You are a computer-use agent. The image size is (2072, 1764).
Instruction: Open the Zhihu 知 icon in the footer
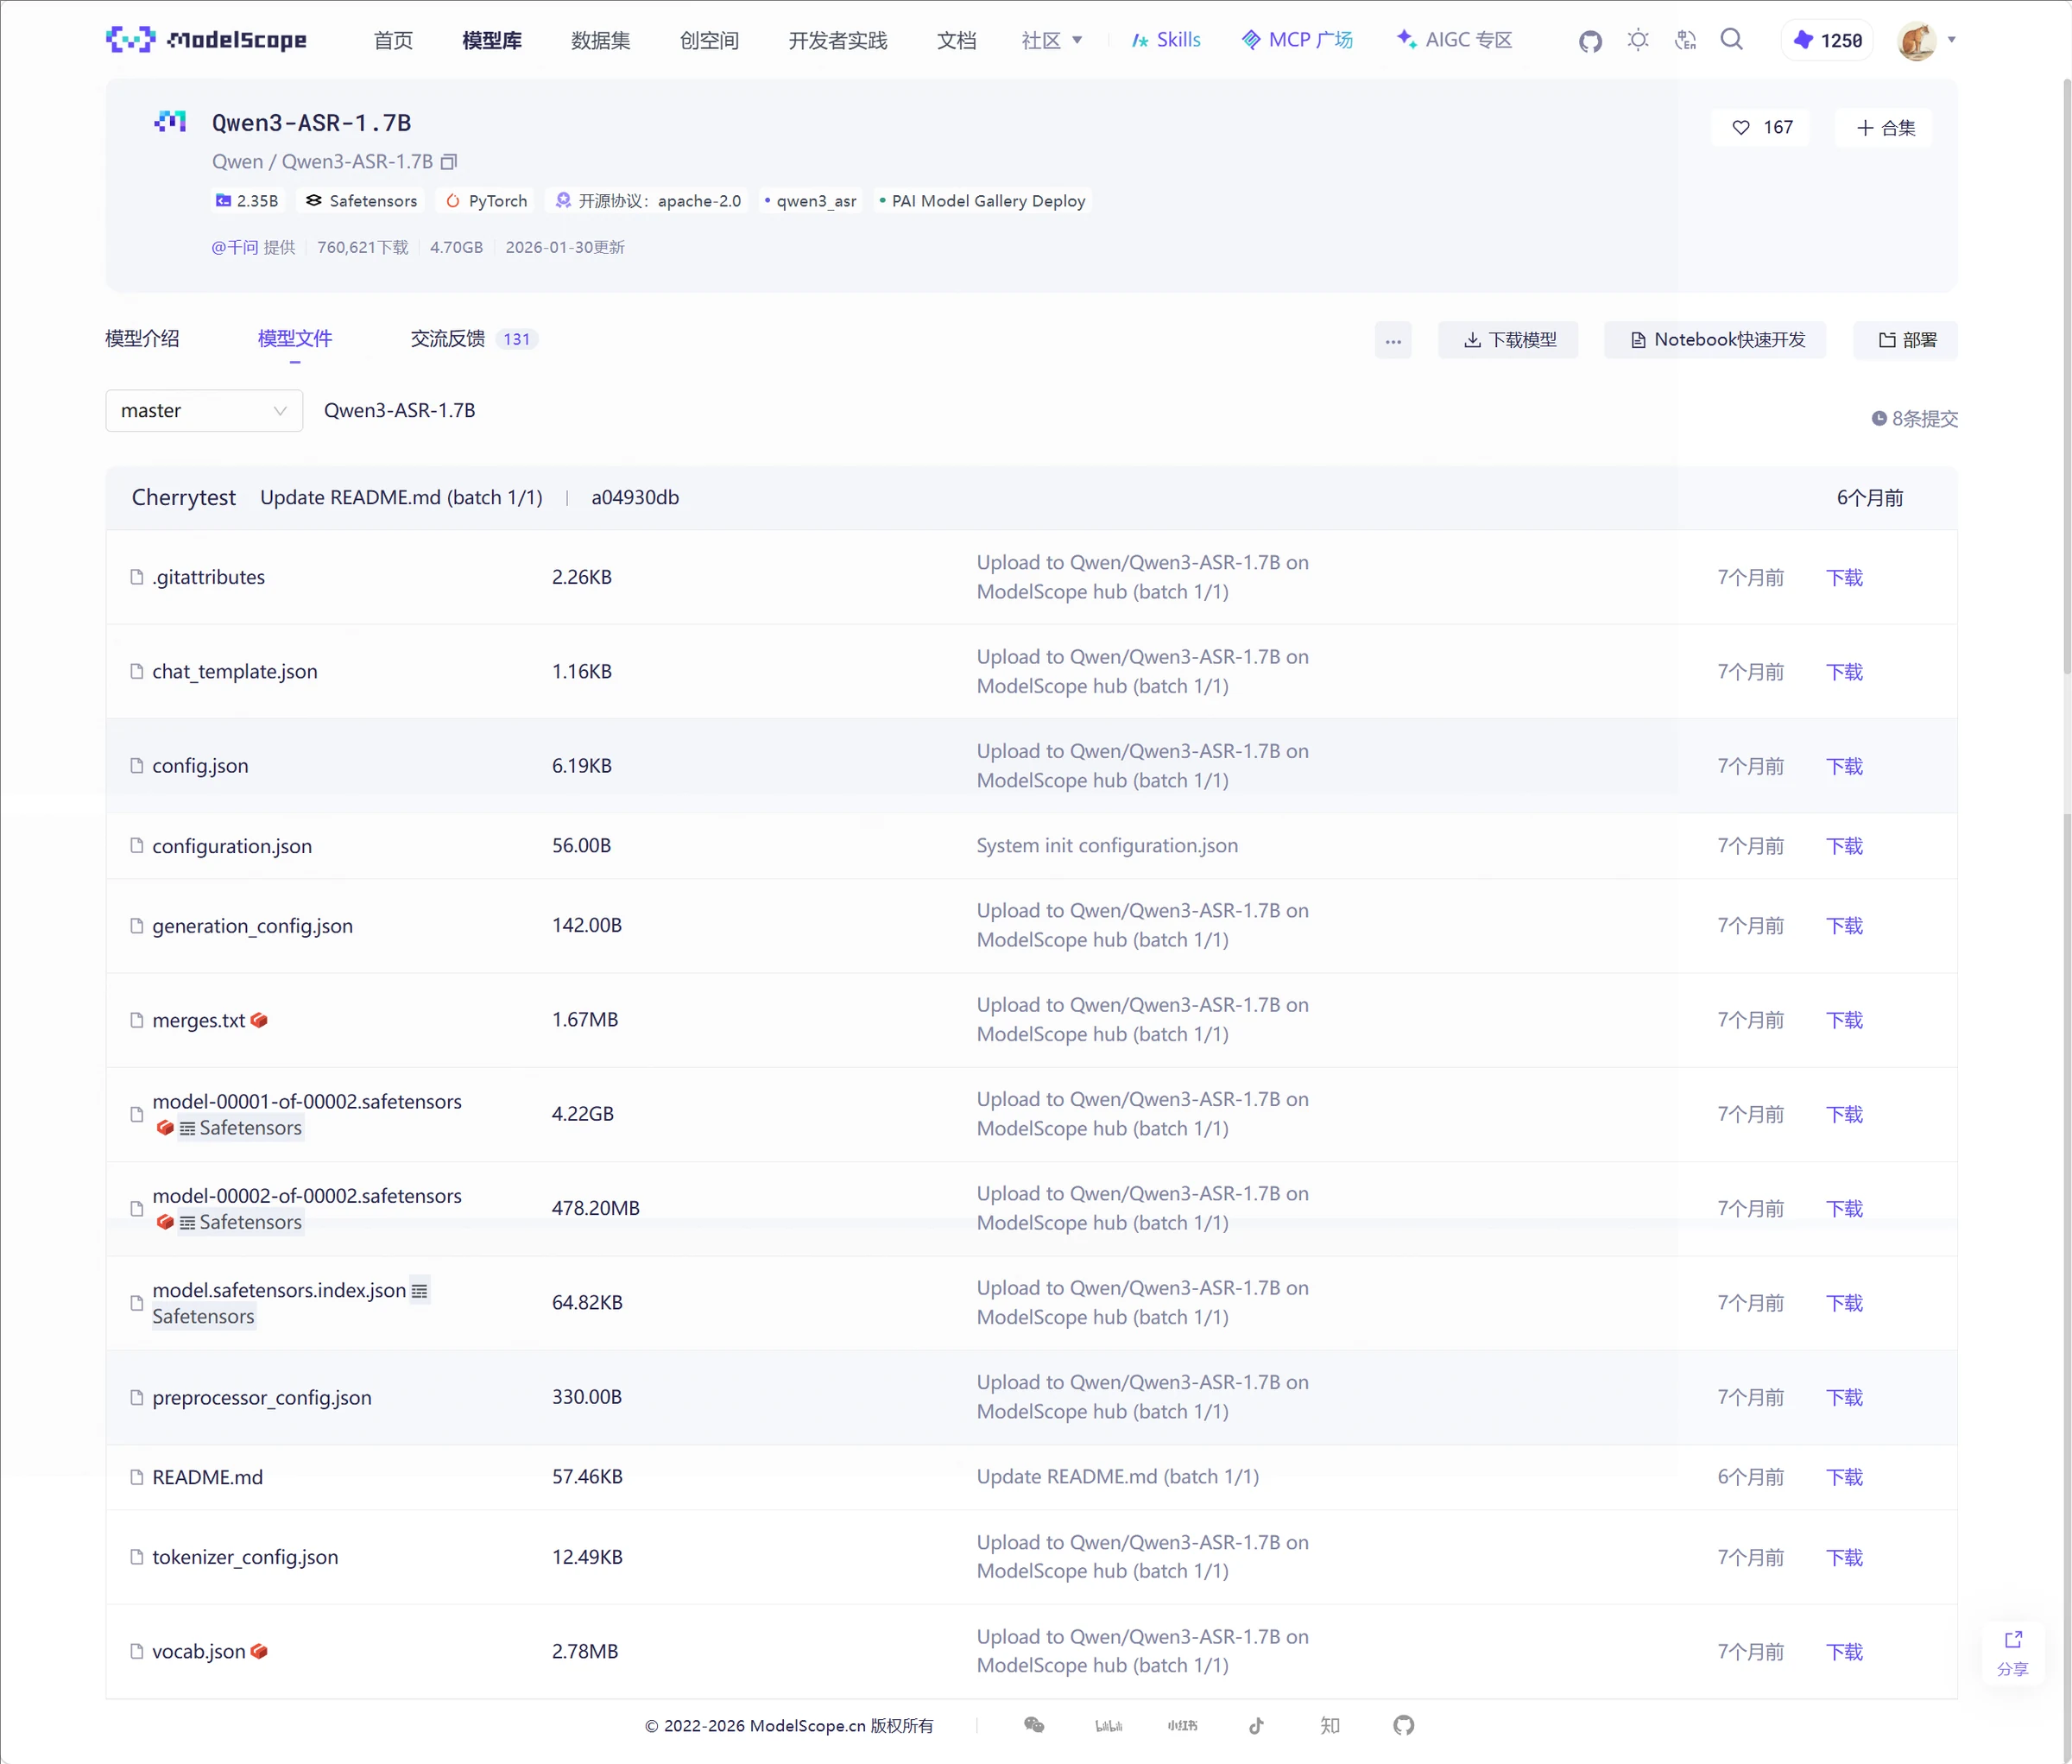tap(1330, 1725)
